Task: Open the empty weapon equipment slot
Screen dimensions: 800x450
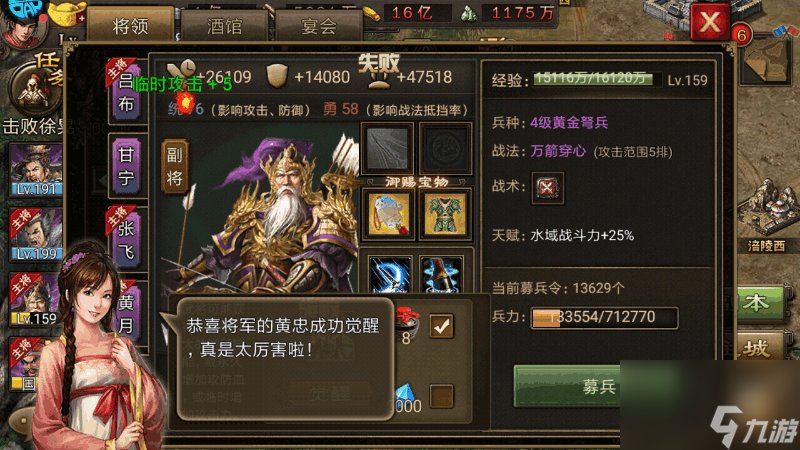Action: pos(387,148)
